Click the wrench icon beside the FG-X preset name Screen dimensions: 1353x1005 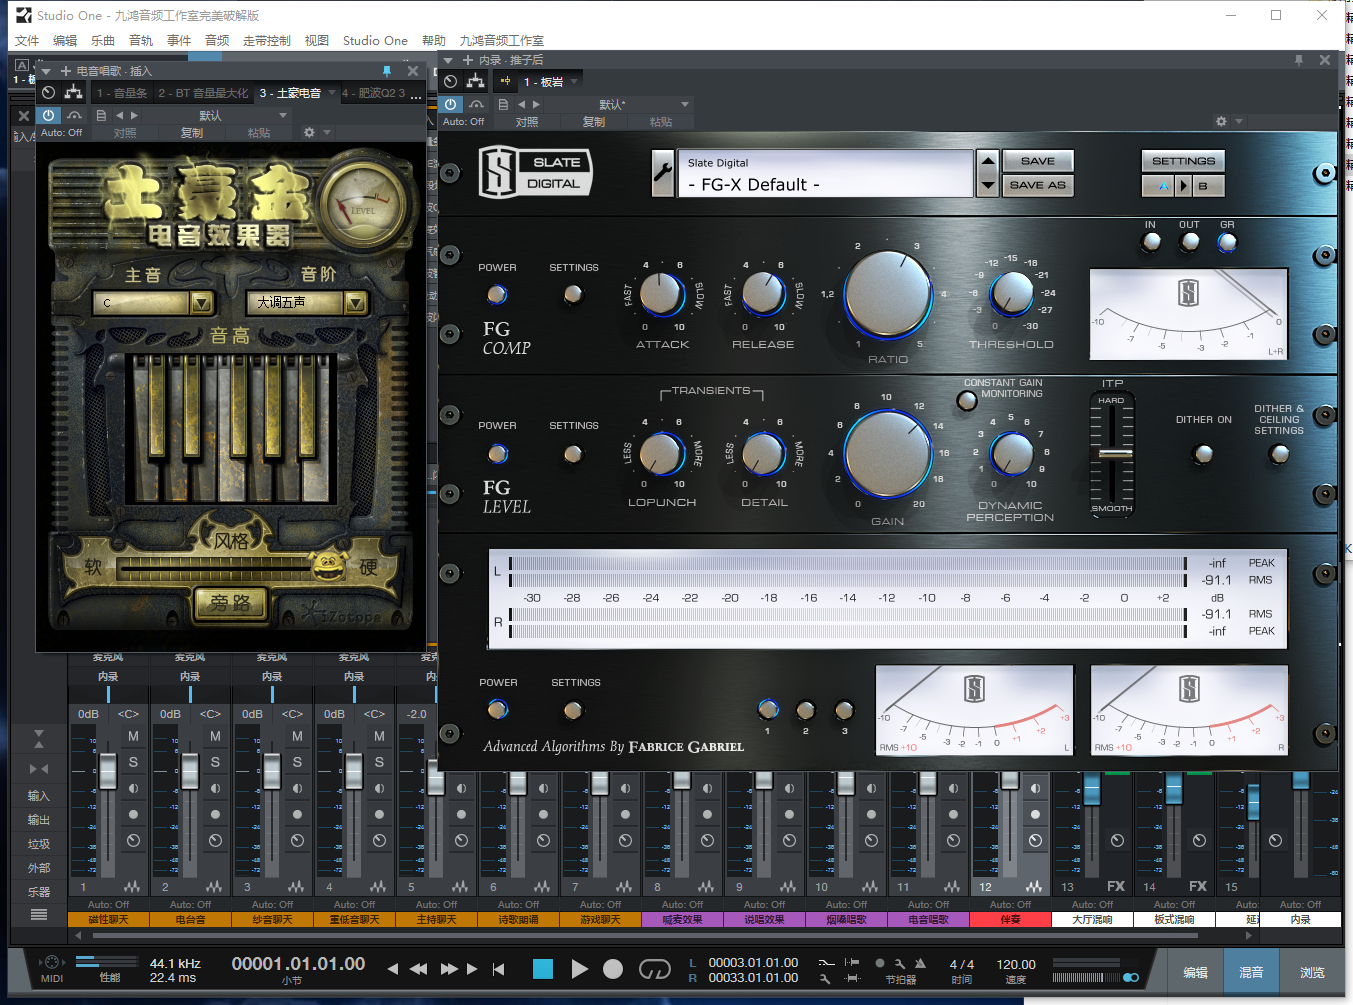point(662,173)
